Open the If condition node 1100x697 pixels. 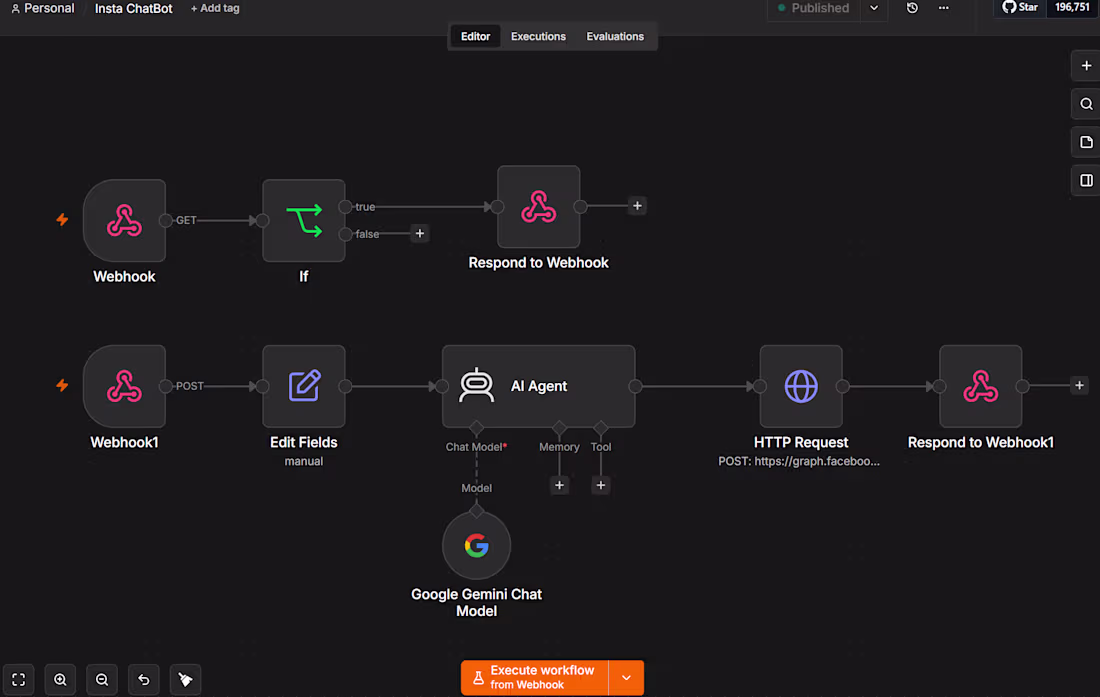[x=304, y=220]
